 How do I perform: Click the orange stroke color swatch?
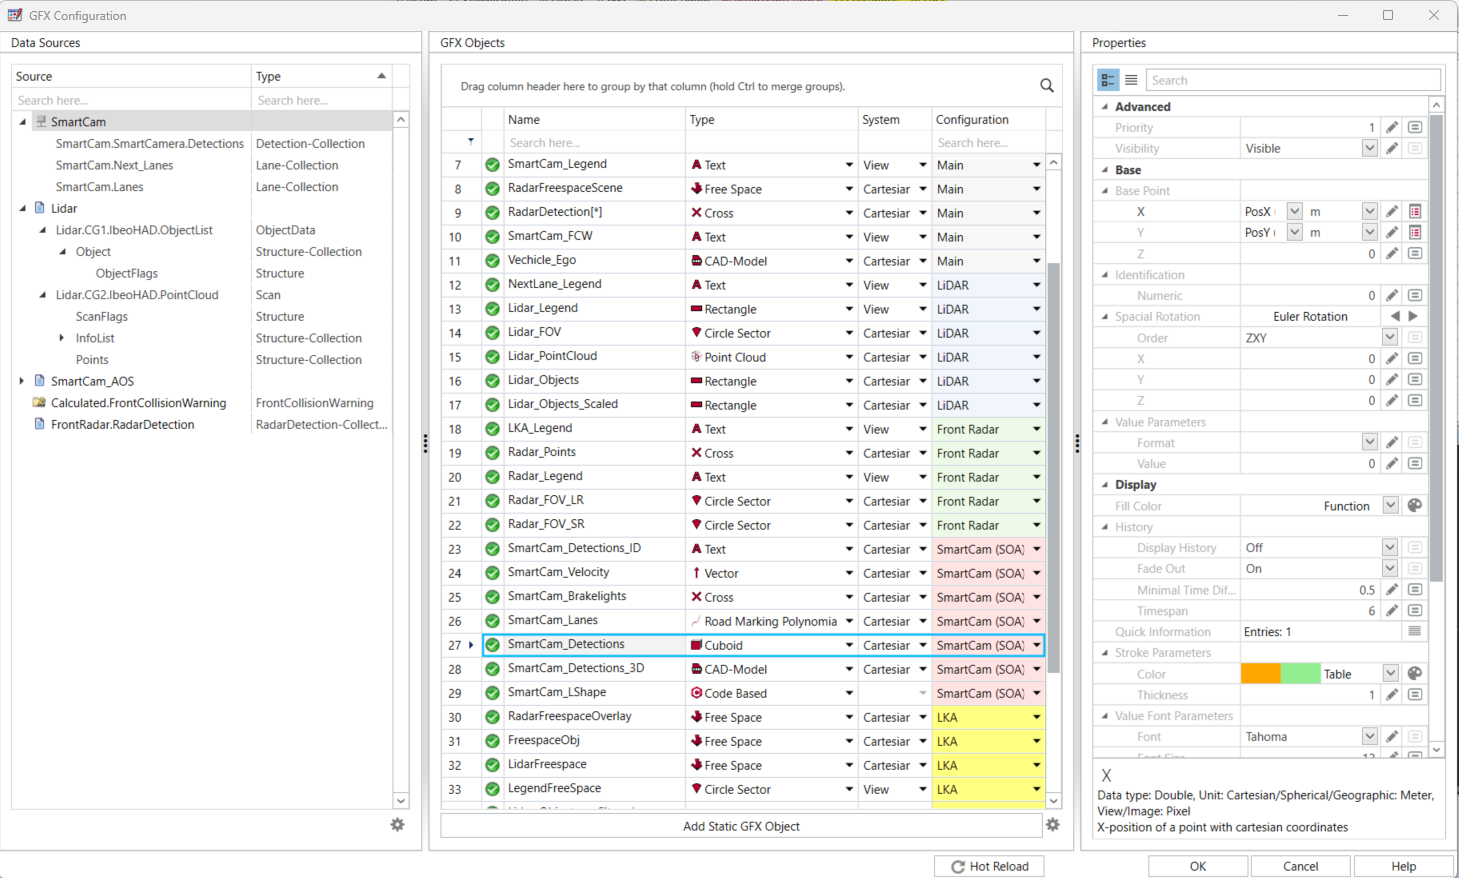(1261, 674)
